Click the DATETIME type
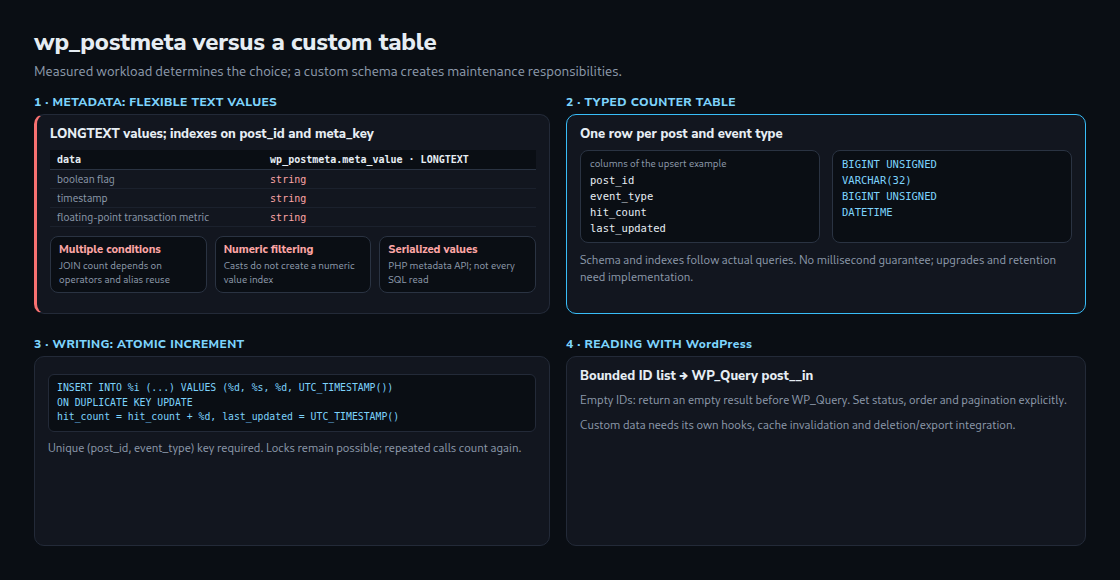Image resolution: width=1120 pixels, height=580 pixels. pos(867,212)
